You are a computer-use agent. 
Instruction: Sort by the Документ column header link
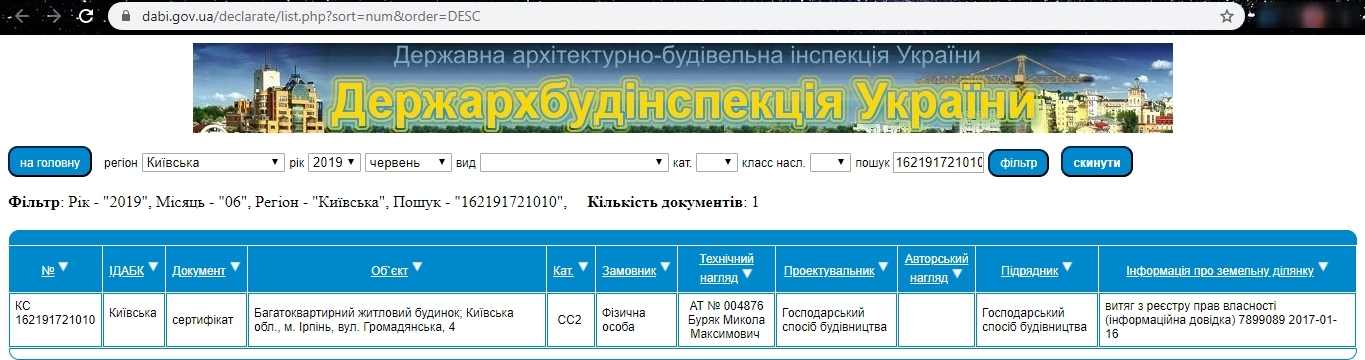tap(199, 271)
